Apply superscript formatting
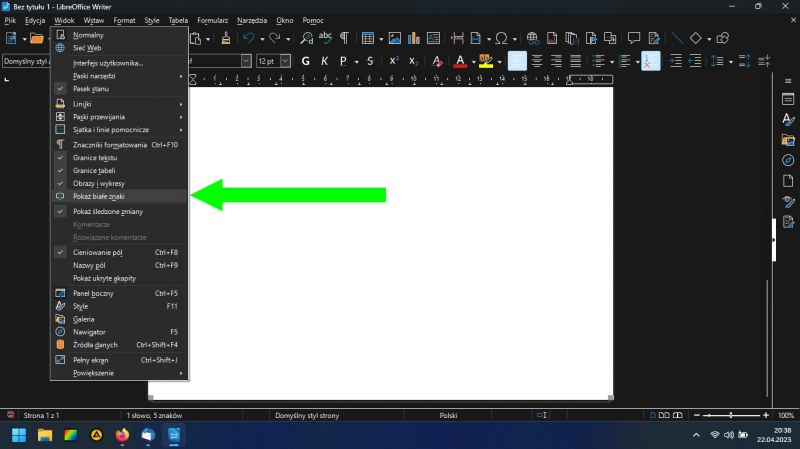The width and height of the screenshot is (800, 449). pos(394,61)
